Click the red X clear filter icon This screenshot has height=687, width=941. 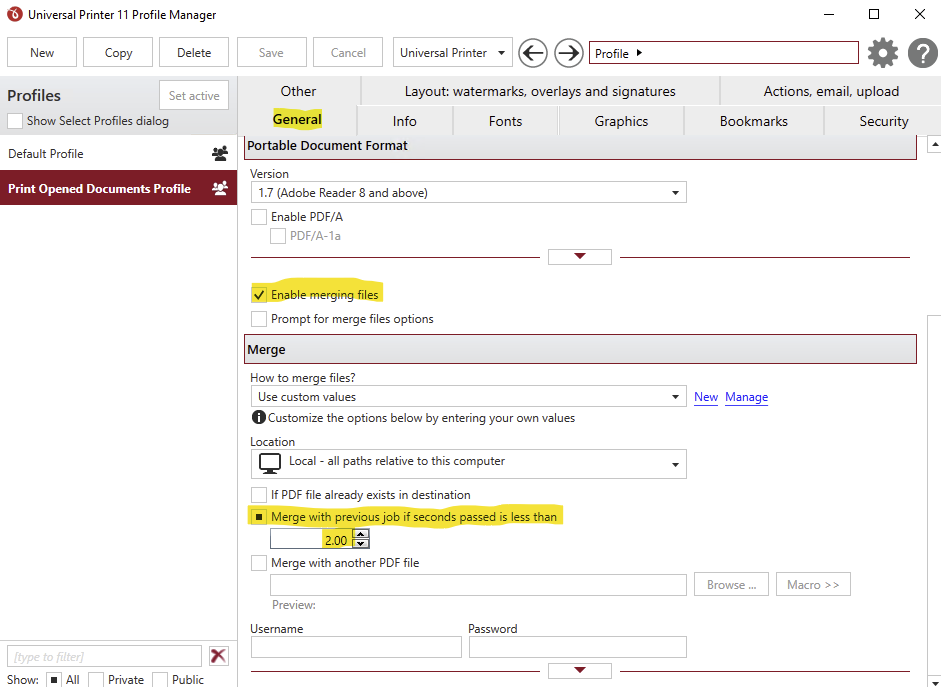(x=218, y=656)
